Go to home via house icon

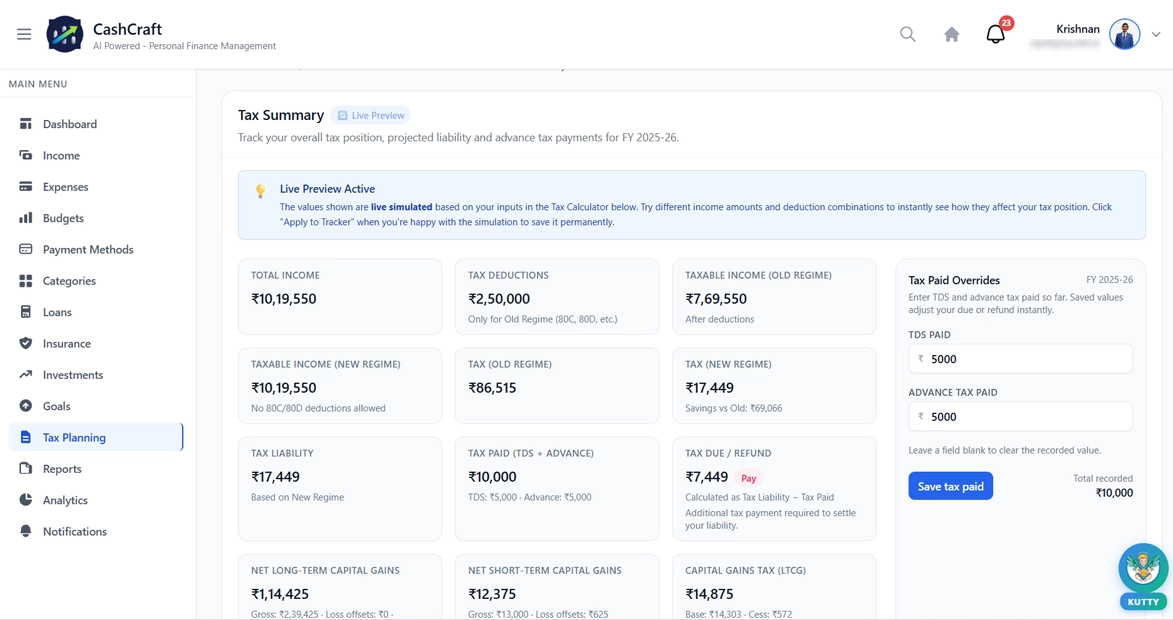(952, 34)
